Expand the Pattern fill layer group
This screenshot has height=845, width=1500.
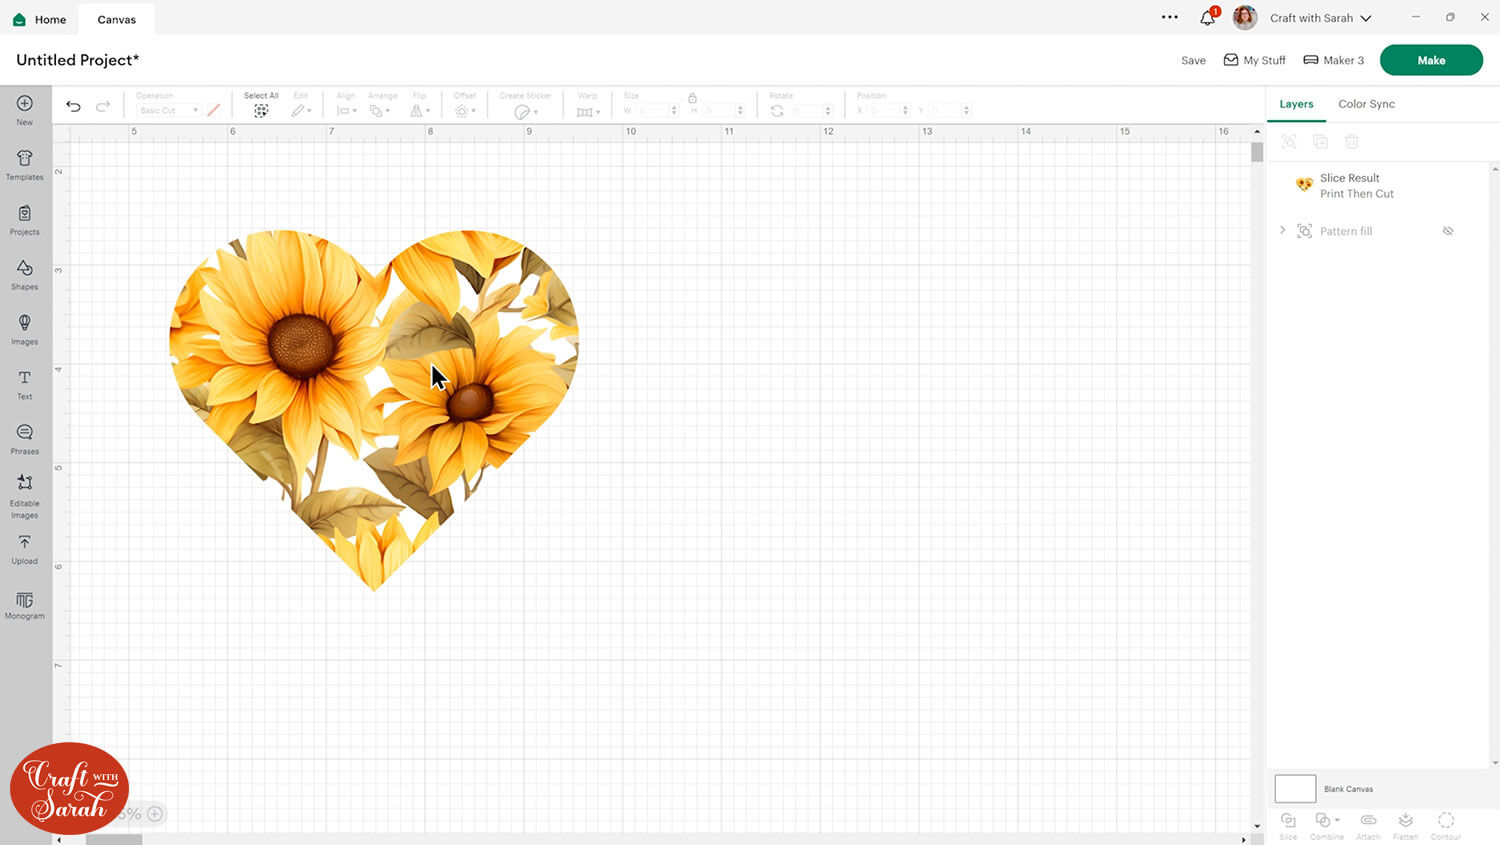click(x=1283, y=231)
